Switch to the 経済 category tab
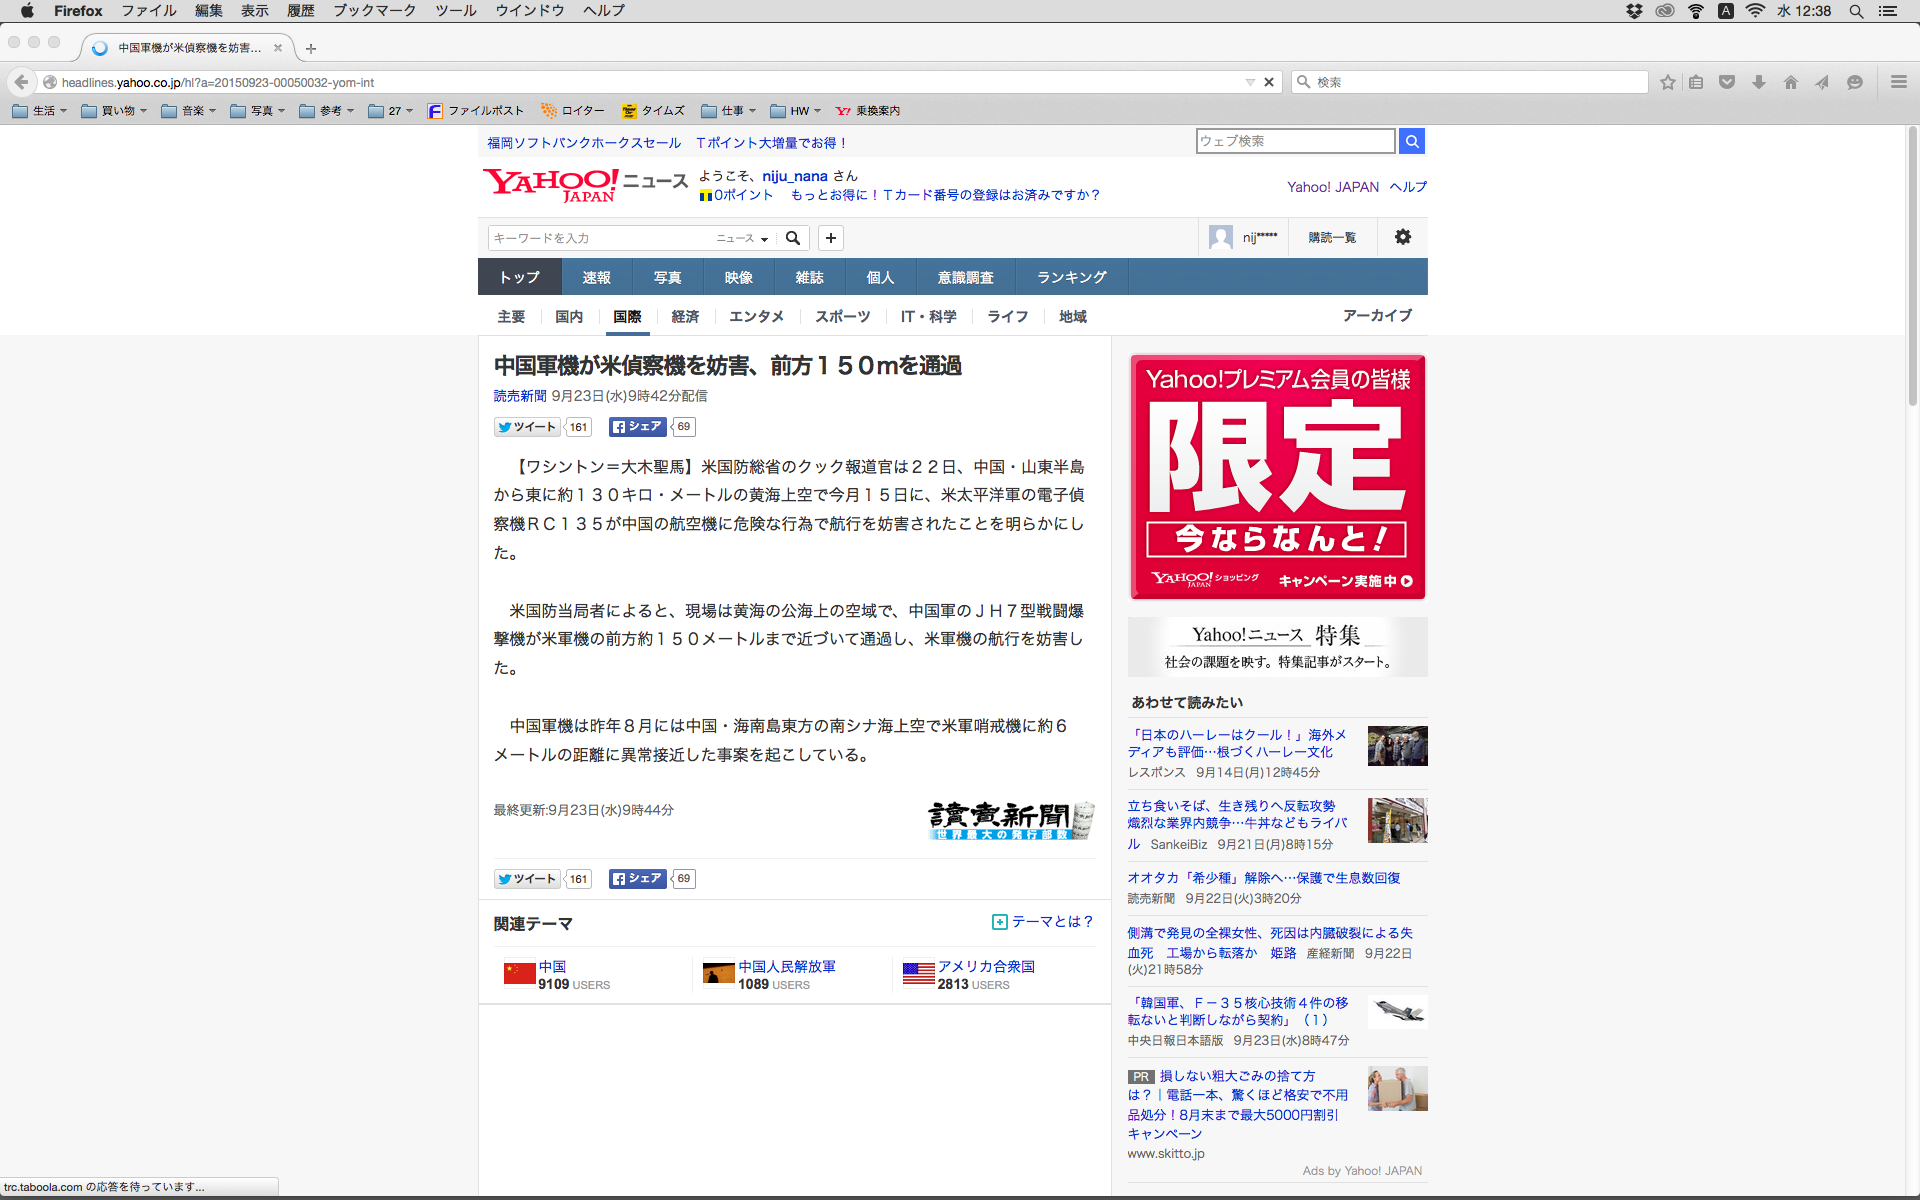The image size is (1920, 1200). point(685,316)
